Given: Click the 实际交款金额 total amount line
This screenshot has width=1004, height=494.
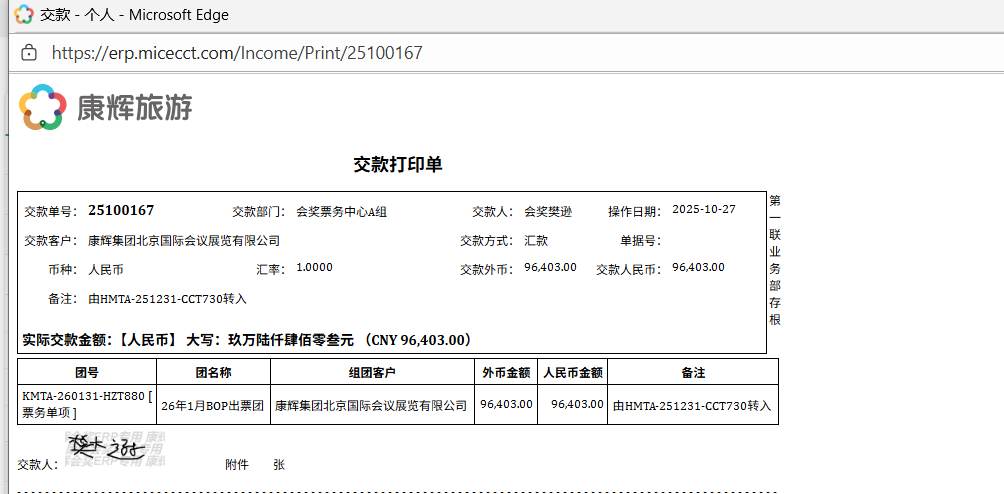Looking at the screenshot, I should [246, 340].
